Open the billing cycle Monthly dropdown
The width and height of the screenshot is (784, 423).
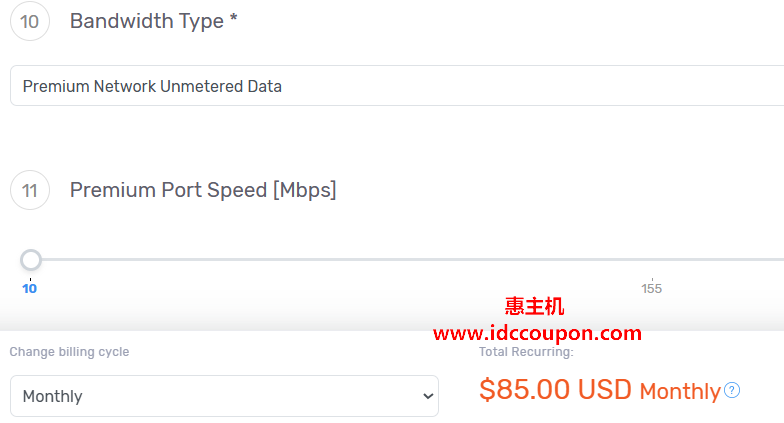pos(224,396)
